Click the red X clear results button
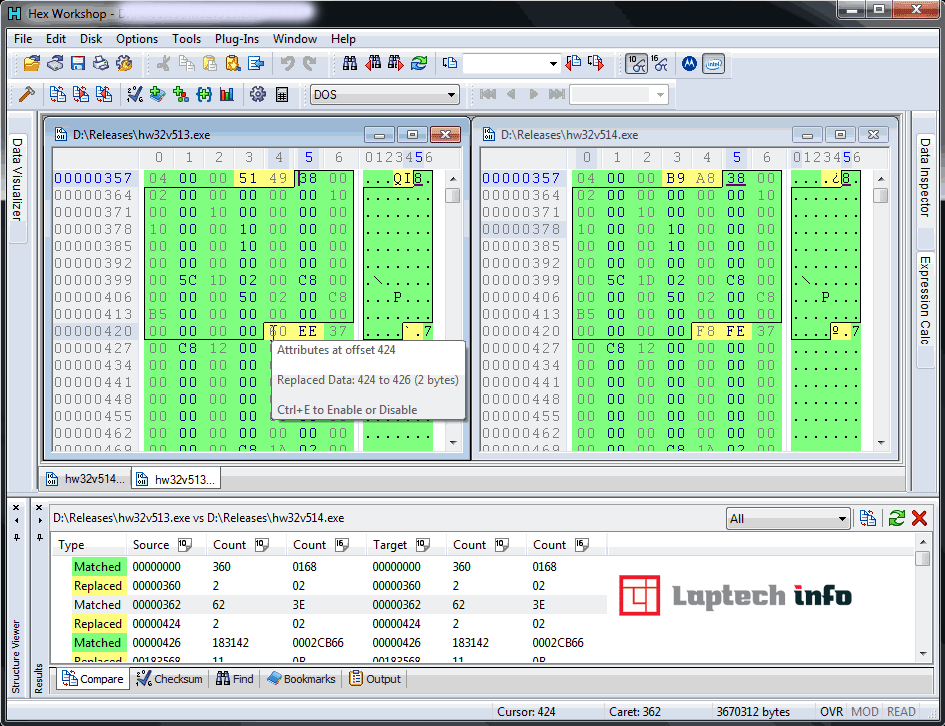The width and height of the screenshot is (945, 726). [x=919, y=518]
